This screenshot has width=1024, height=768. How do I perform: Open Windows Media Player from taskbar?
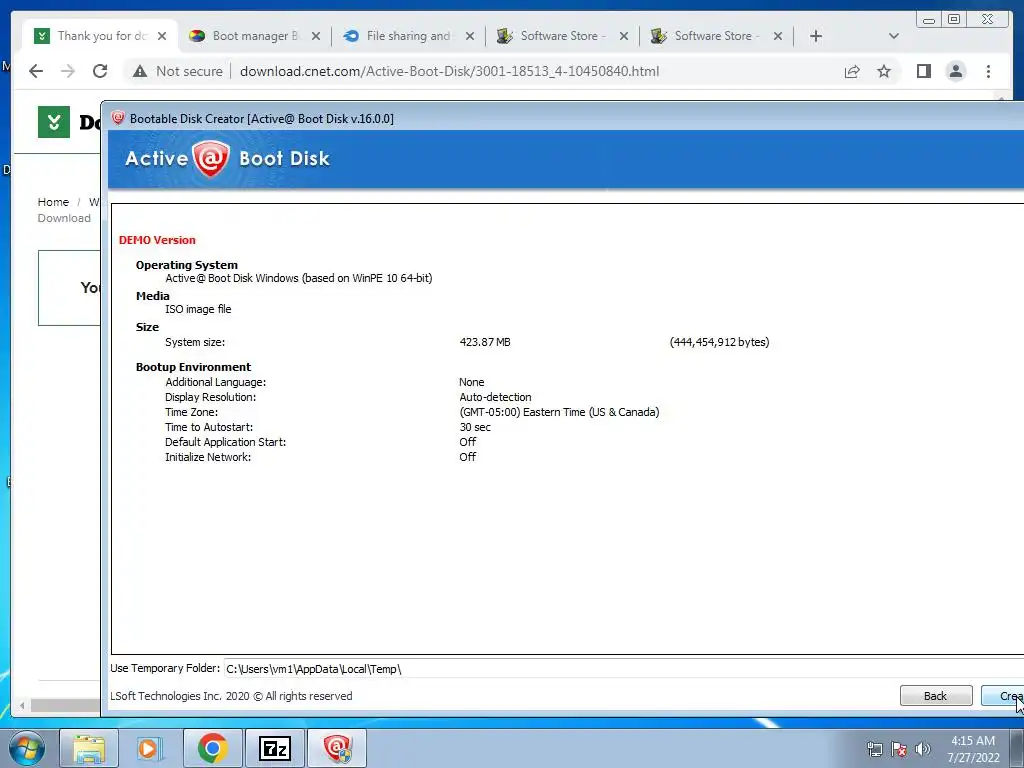[x=150, y=748]
